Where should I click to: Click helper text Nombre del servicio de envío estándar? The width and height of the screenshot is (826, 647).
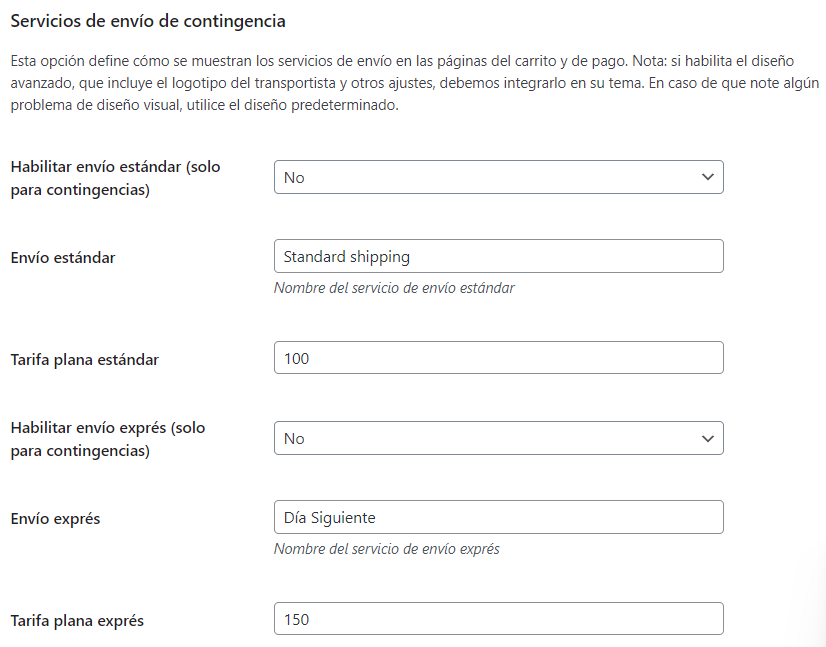394,288
